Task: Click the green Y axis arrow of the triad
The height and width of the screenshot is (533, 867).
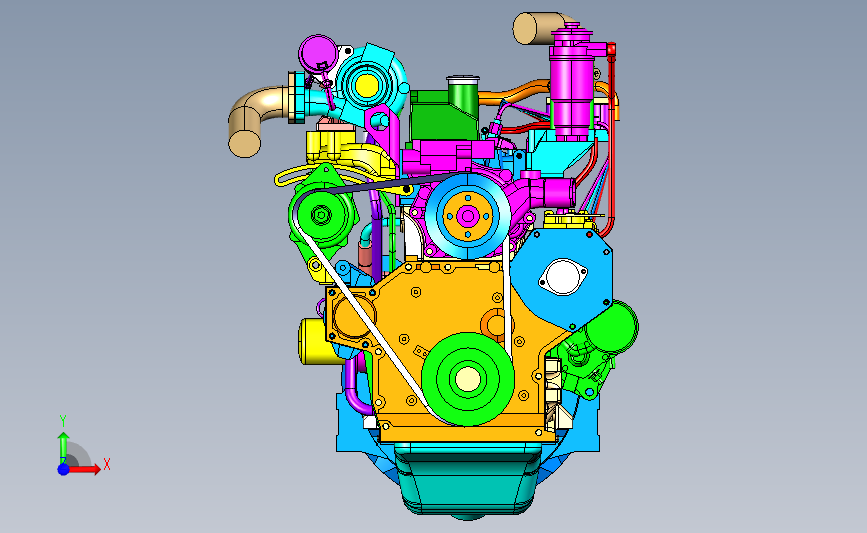Action: click(64, 448)
